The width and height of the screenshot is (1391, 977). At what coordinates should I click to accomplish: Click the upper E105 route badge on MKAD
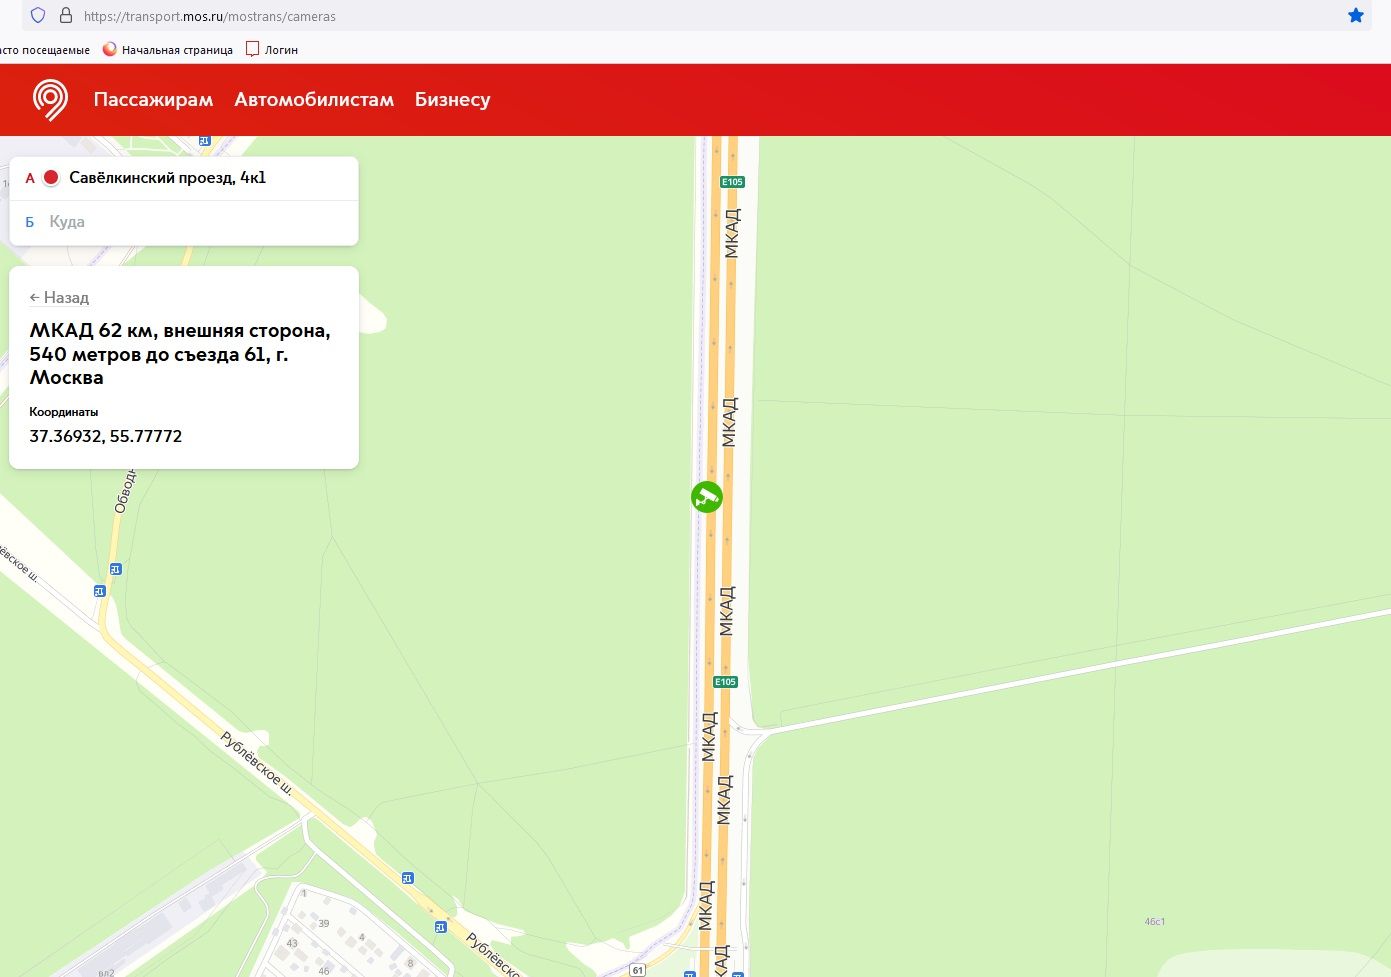pos(732,182)
